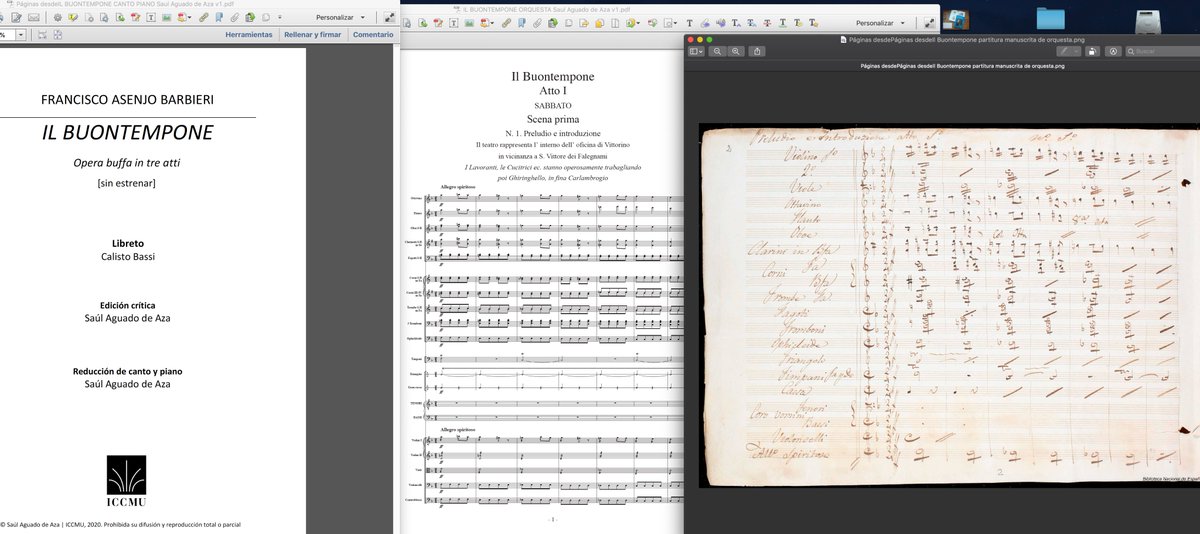Viewport: 1200px width, 534px height.
Task: Click 'Scena prima' heading in Orquesta score
Action: coord(552,119)
